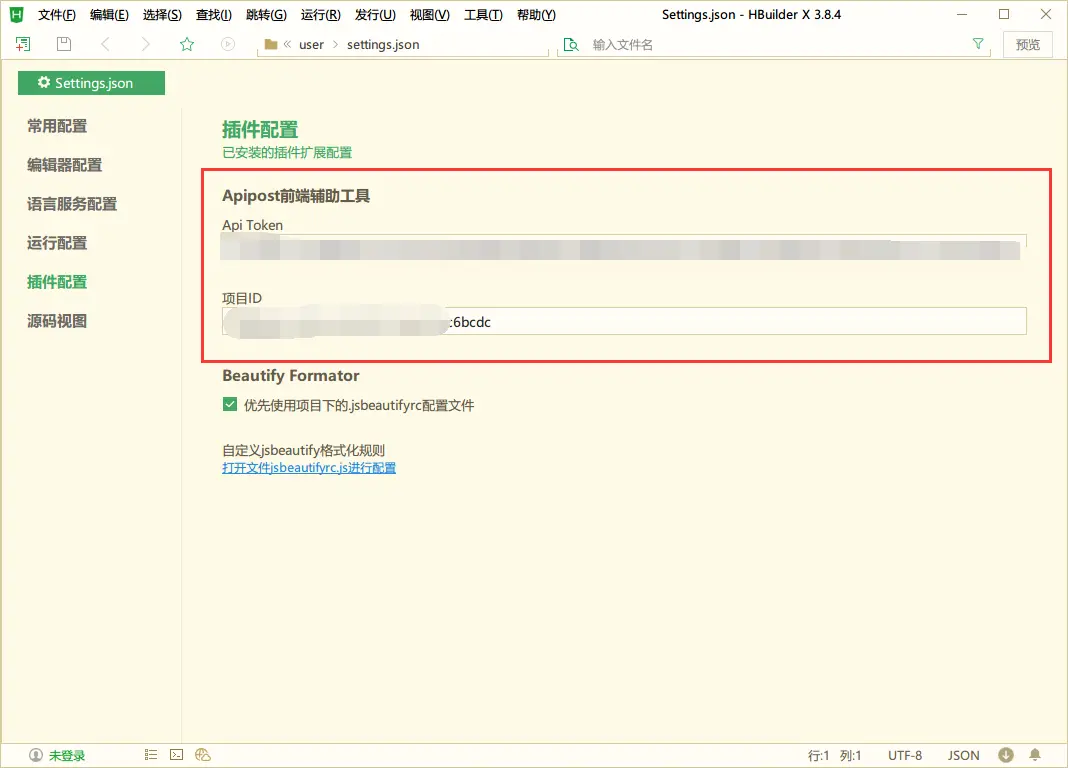Open the 选择(S) menu

pos(162,15)
